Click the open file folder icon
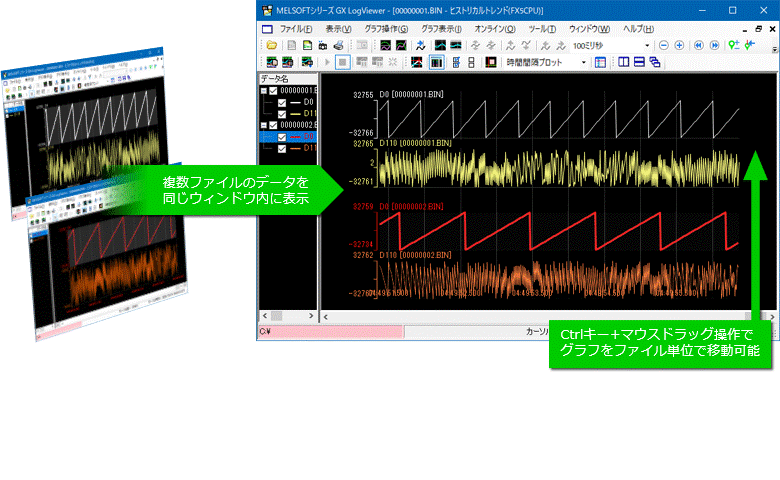Image resolution: width=780 pixels, height=480 pixels. pos(270,46)
